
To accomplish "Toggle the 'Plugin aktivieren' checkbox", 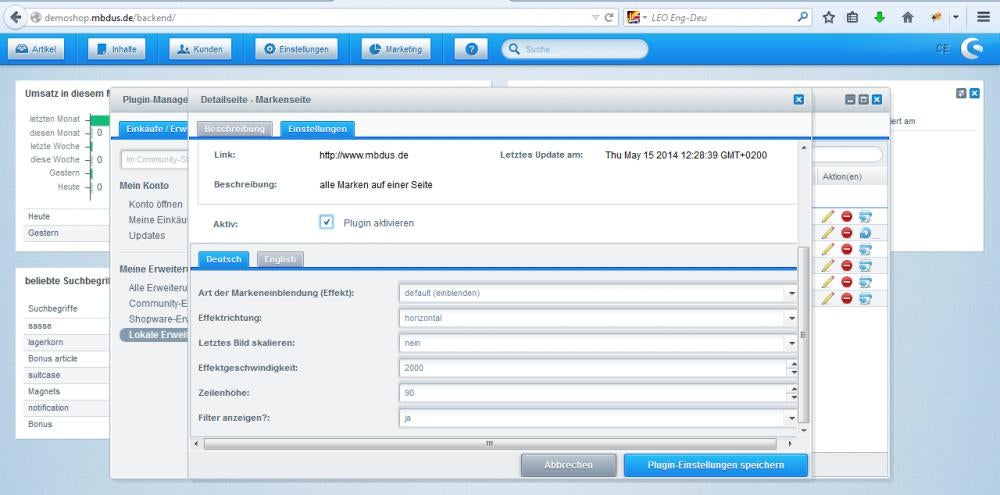I will [327, 222].
